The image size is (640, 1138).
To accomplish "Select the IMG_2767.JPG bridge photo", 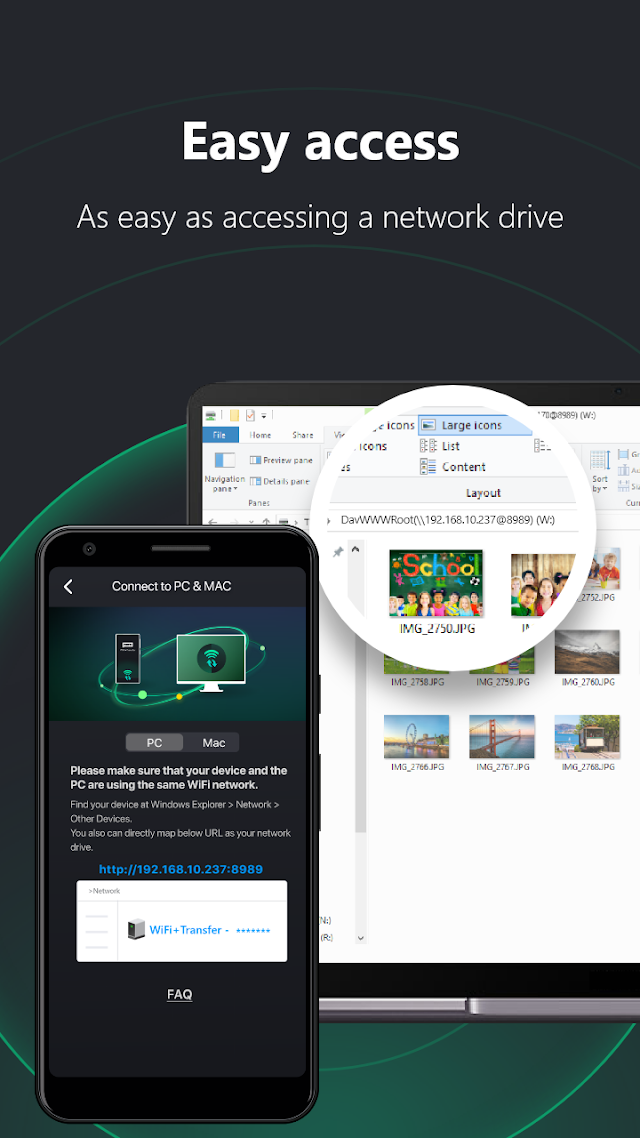I will pyautogui.click(x=502, y=743).
